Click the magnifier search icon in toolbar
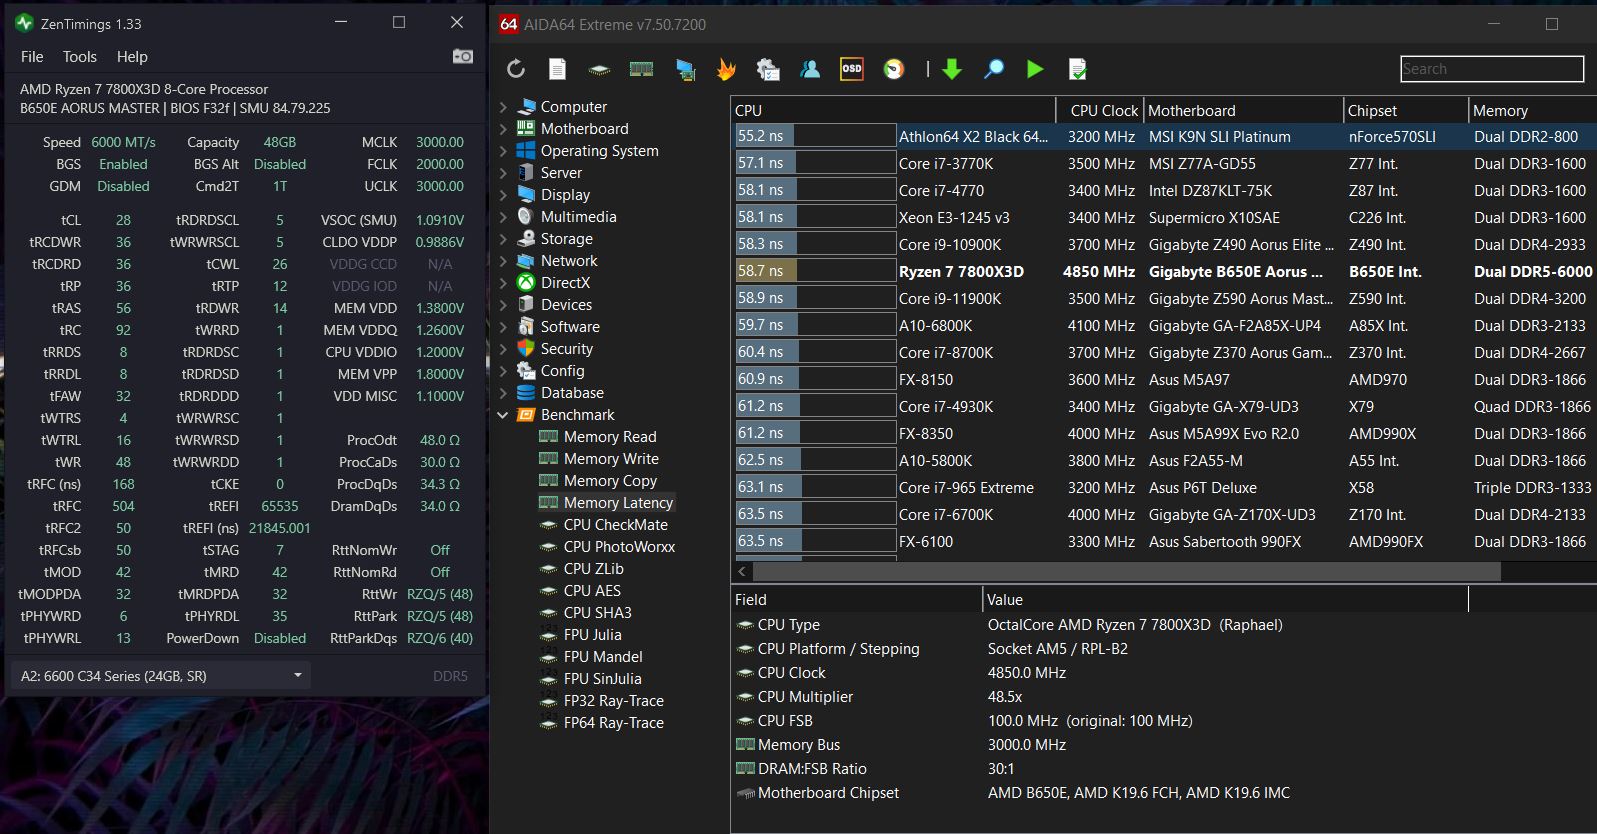1597x834 pixels. point(994,69)
